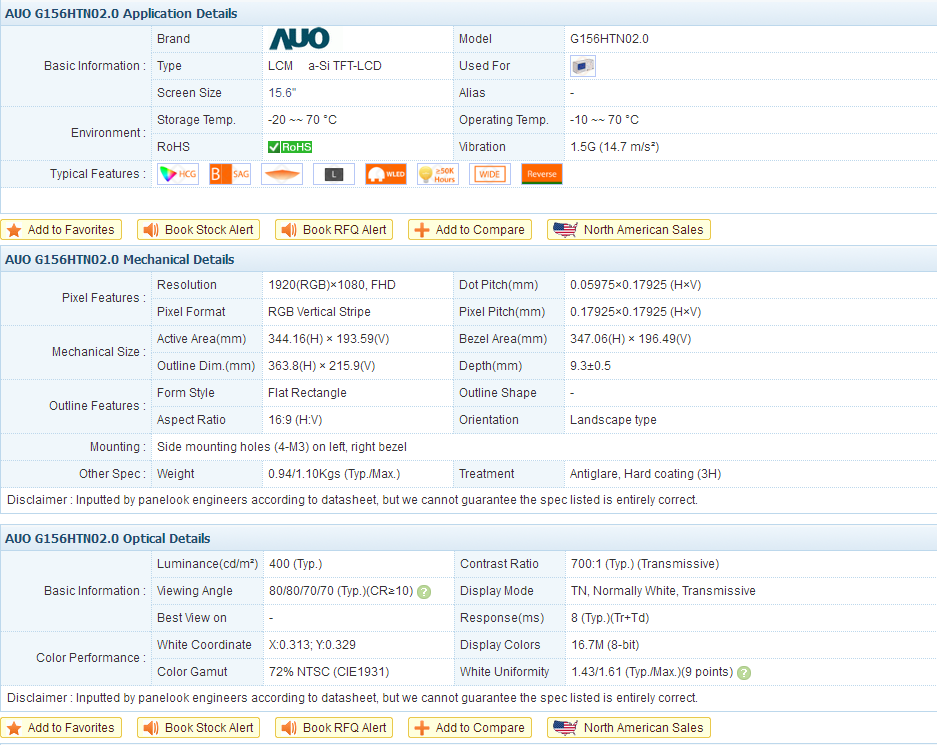Book Stock Alert beneath Optical Details table
The width and height of the screenshot is (937, 745).
point(198,728)
